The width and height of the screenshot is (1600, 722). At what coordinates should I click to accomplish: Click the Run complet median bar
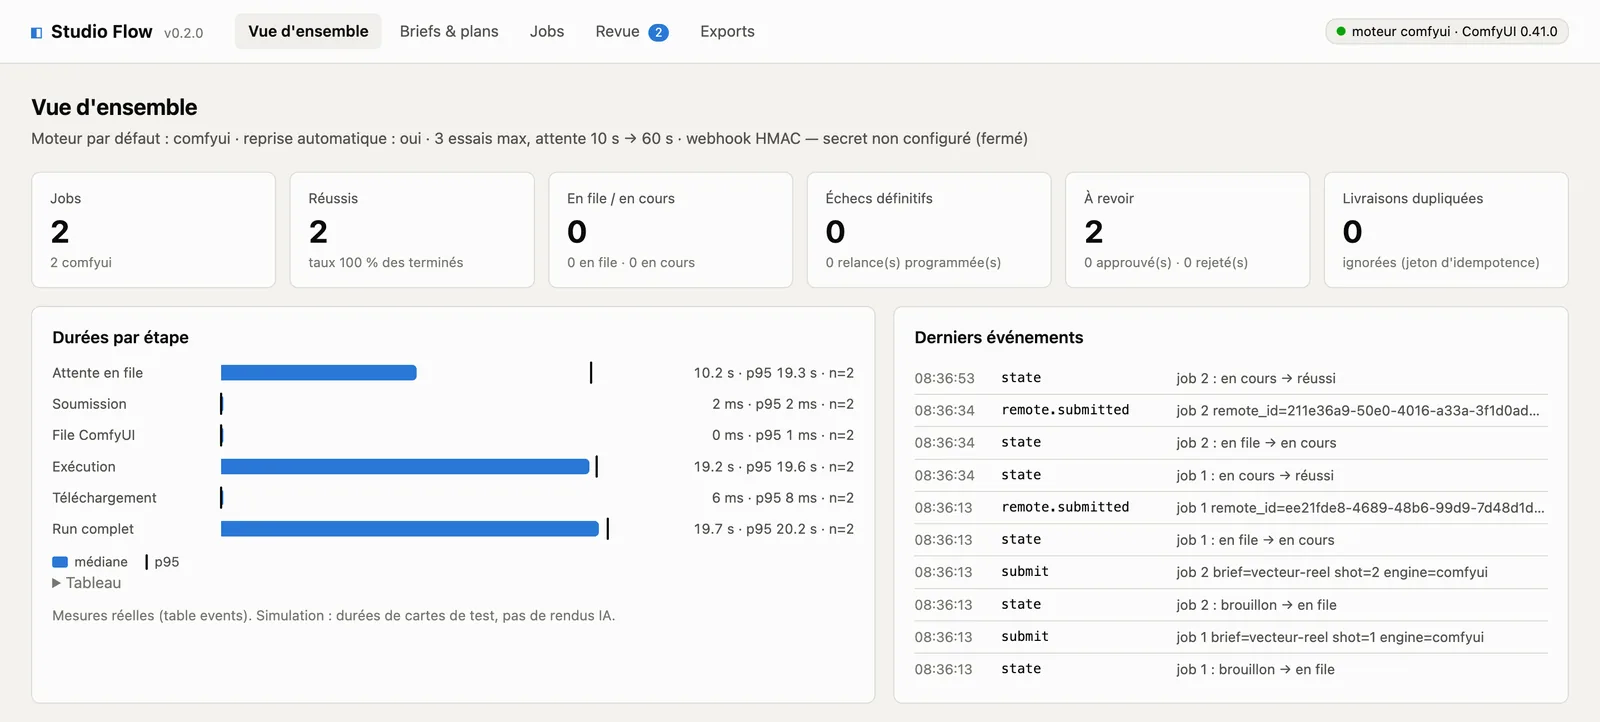pos(410,529)
